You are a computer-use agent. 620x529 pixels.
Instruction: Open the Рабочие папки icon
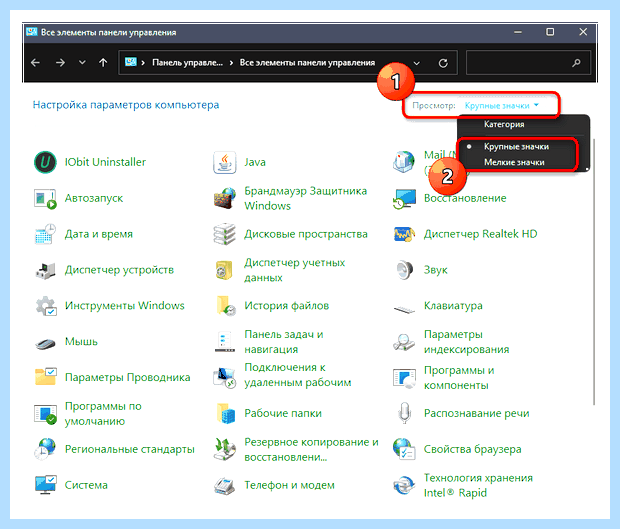(225, 414)
